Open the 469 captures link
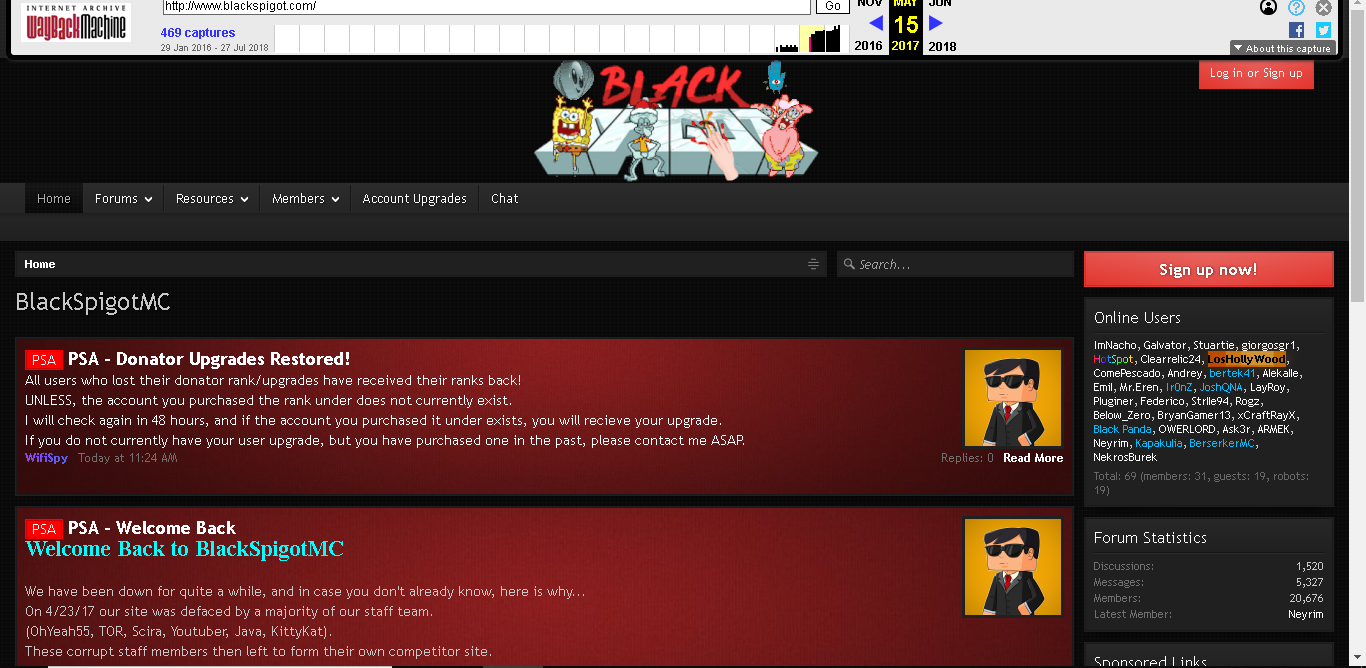 coord(198,33)
